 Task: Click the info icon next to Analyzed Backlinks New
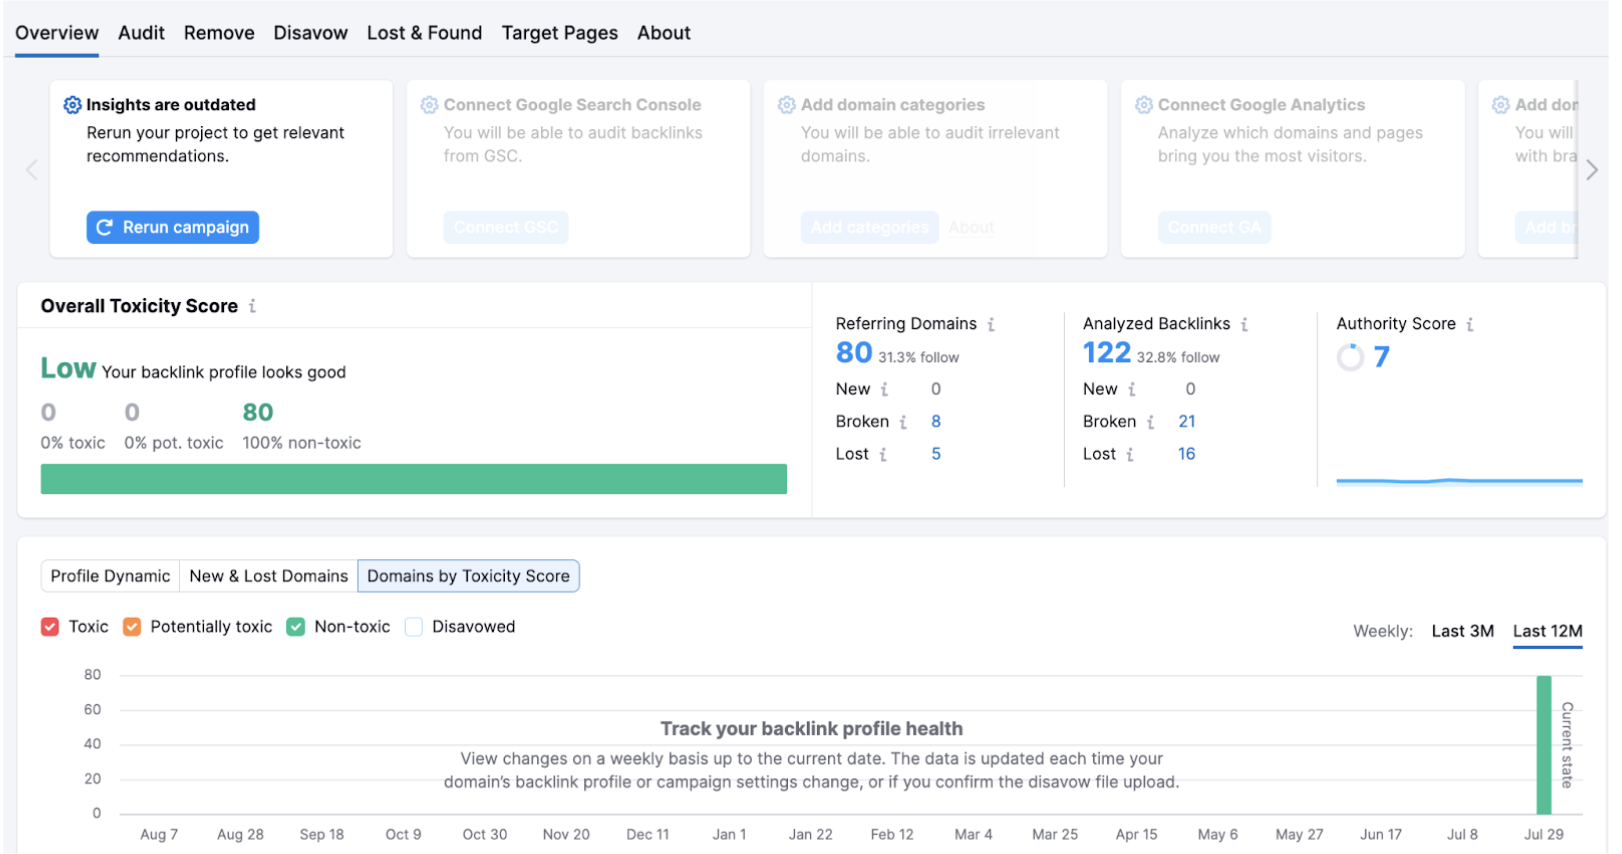click(1132, 389)
